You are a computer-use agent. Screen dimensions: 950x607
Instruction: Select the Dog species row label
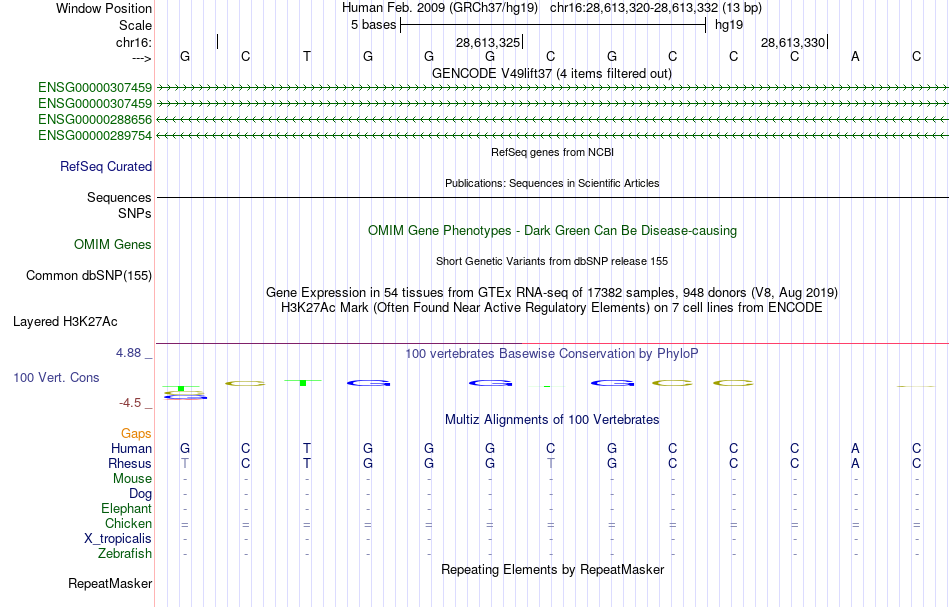(140, 494)
